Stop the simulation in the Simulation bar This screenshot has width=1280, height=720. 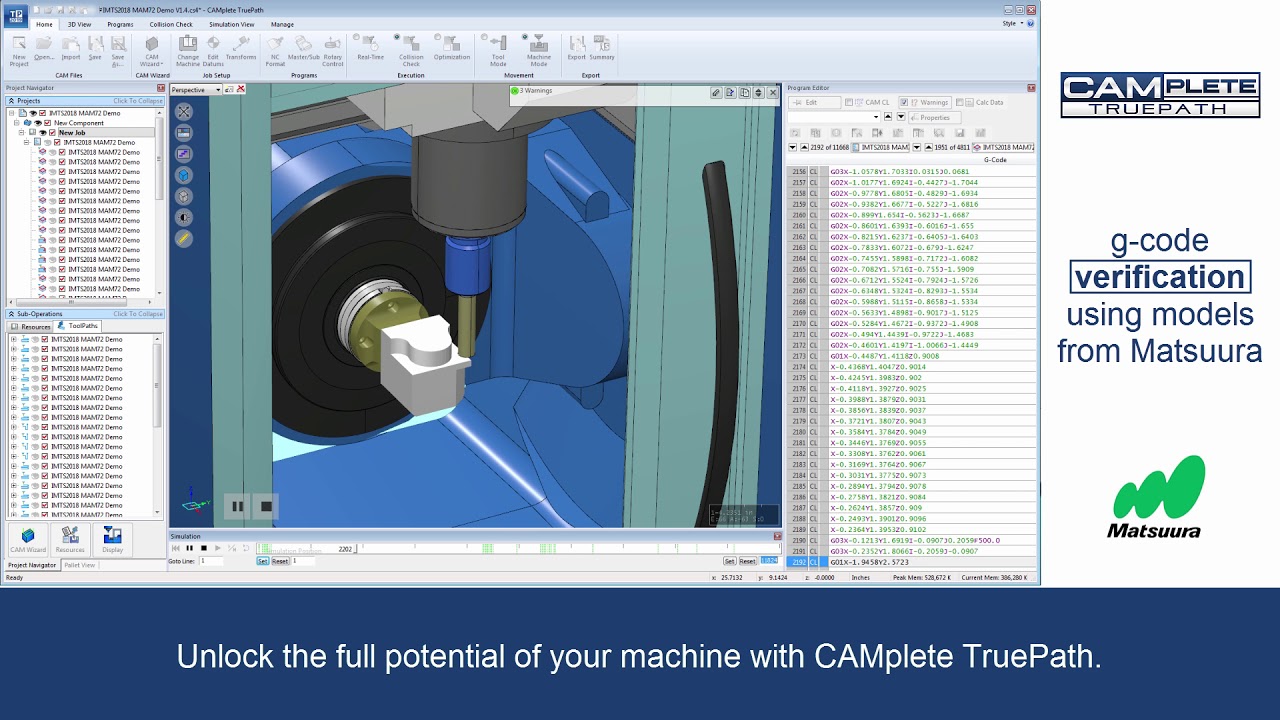click(x=204, y=548)
